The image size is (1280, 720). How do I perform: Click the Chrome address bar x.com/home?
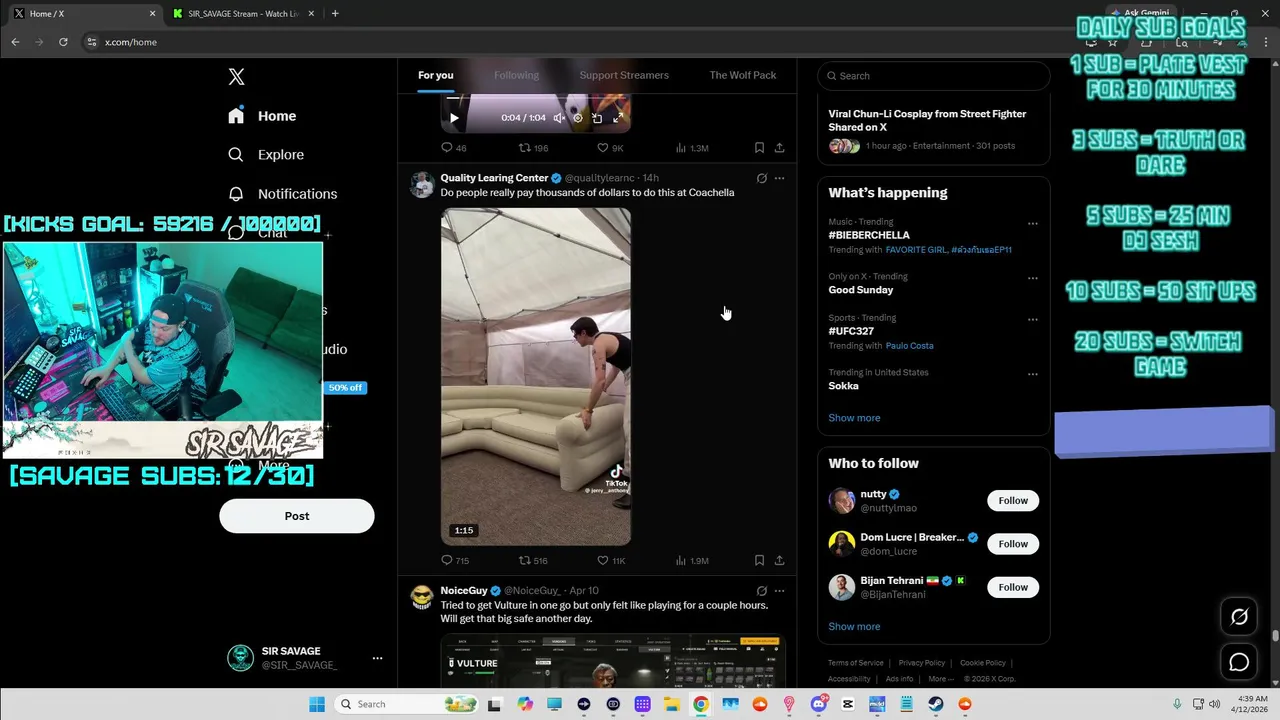click(x=131, y=42)
